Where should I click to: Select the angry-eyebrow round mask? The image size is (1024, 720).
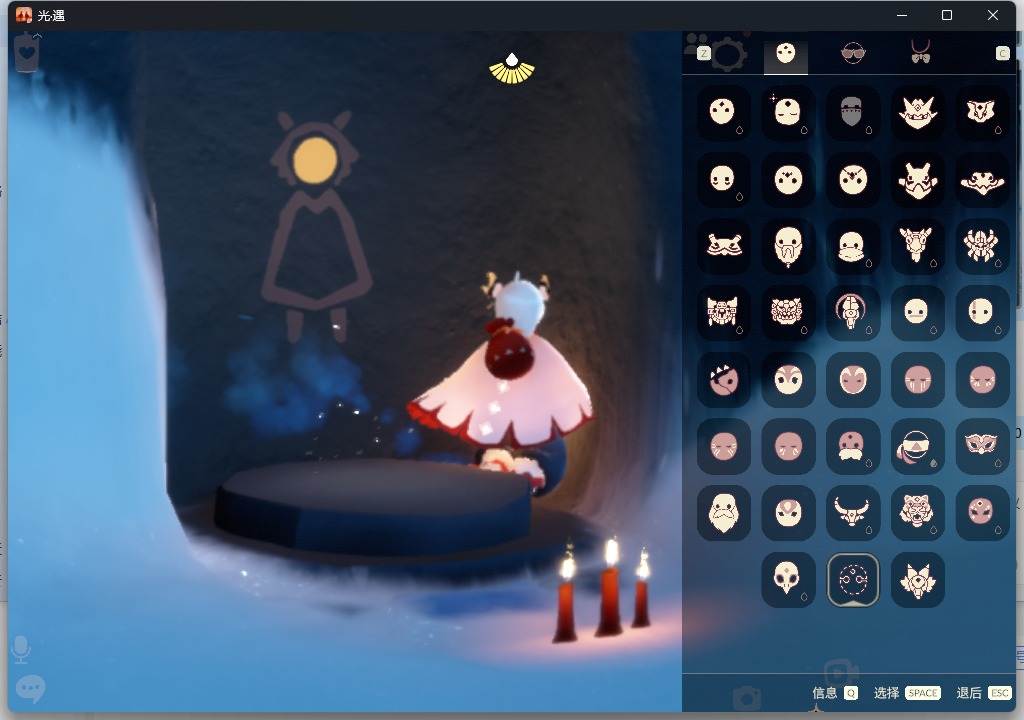(x=852, y=179)
